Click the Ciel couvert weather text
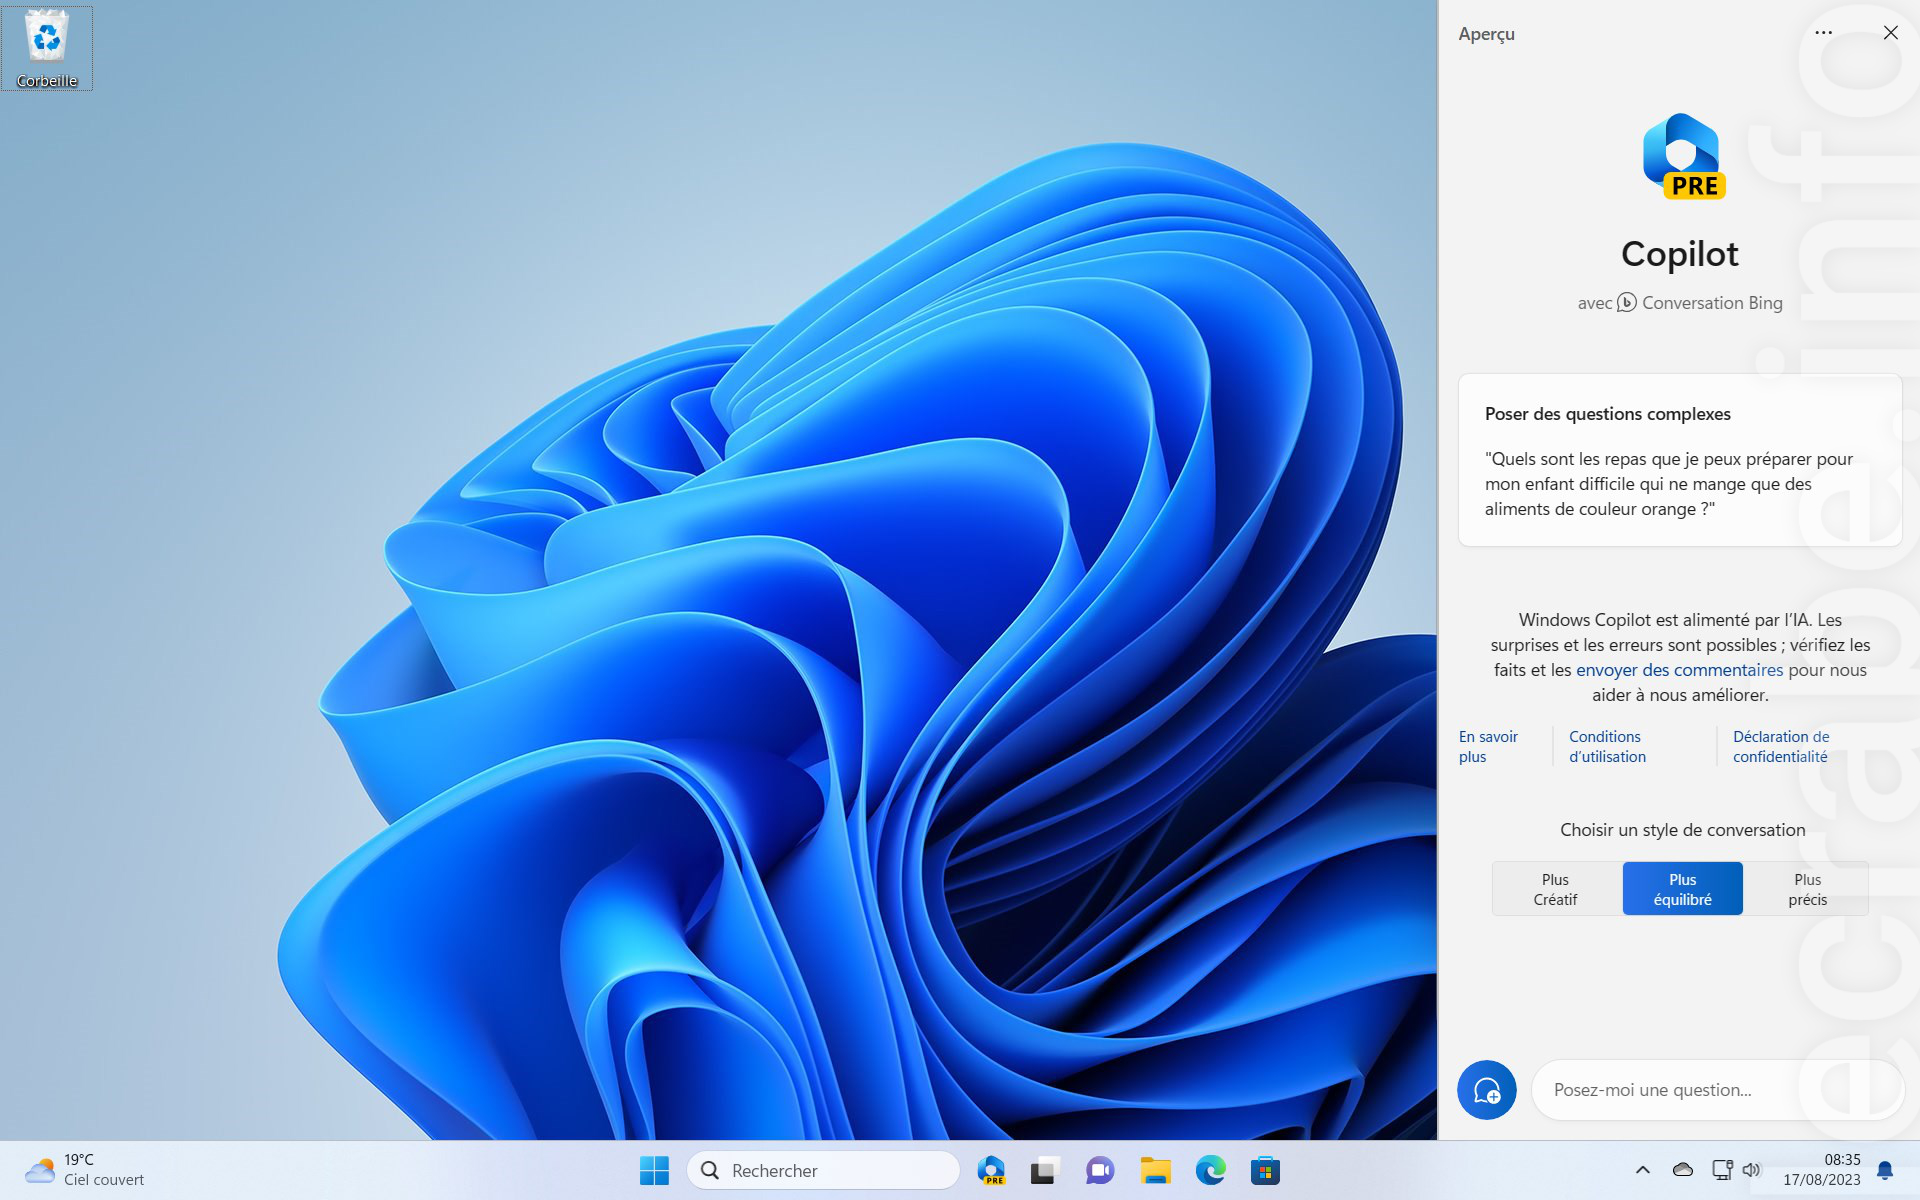The width and height of the screenshot is (1920, 1200). click(104, 1180)
